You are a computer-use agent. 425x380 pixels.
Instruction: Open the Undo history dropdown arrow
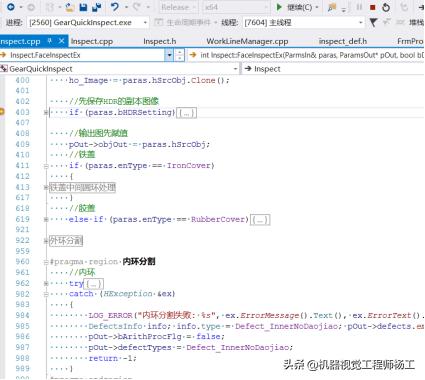point(126,7)
